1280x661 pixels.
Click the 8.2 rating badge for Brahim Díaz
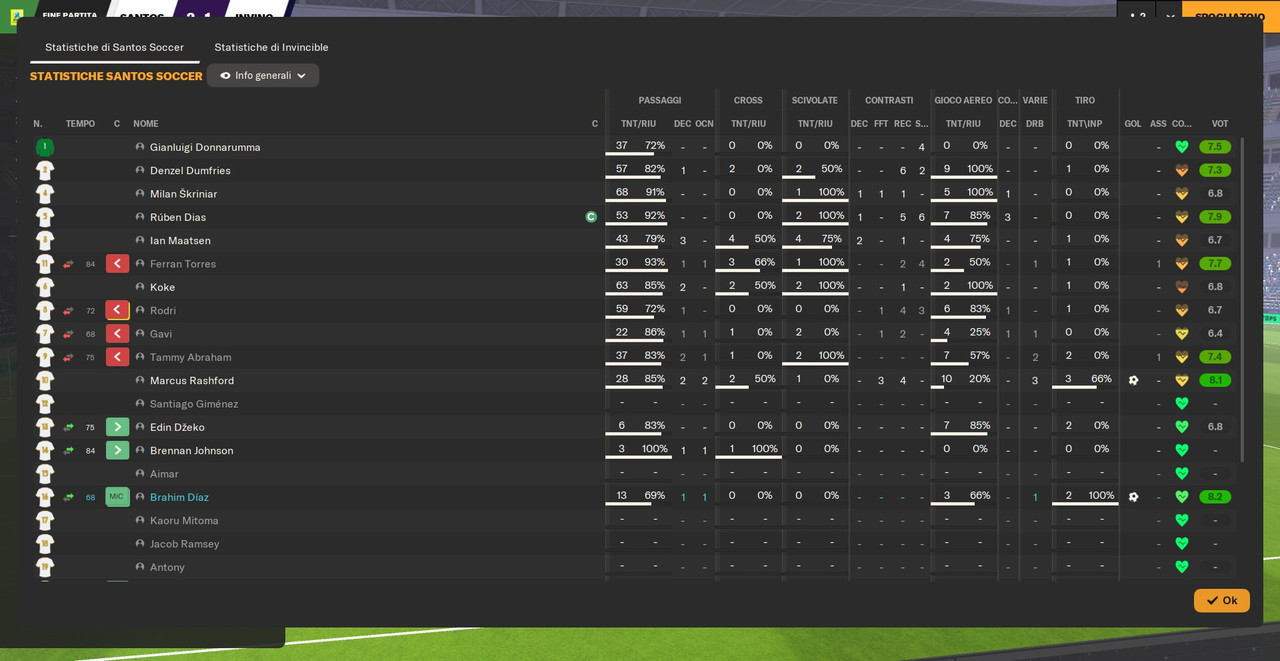(1215, 497)
